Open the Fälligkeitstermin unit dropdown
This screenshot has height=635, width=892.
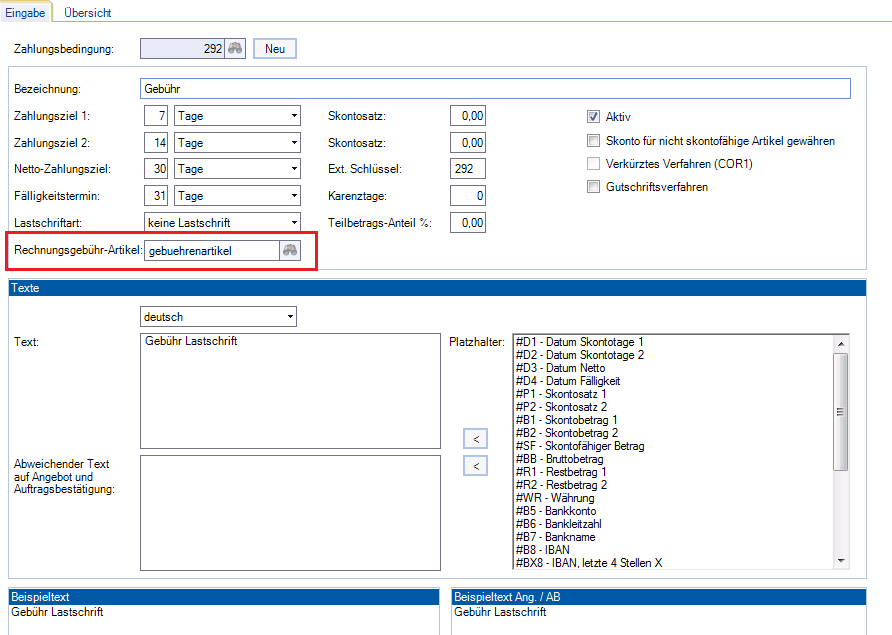[x=293, y=196]
